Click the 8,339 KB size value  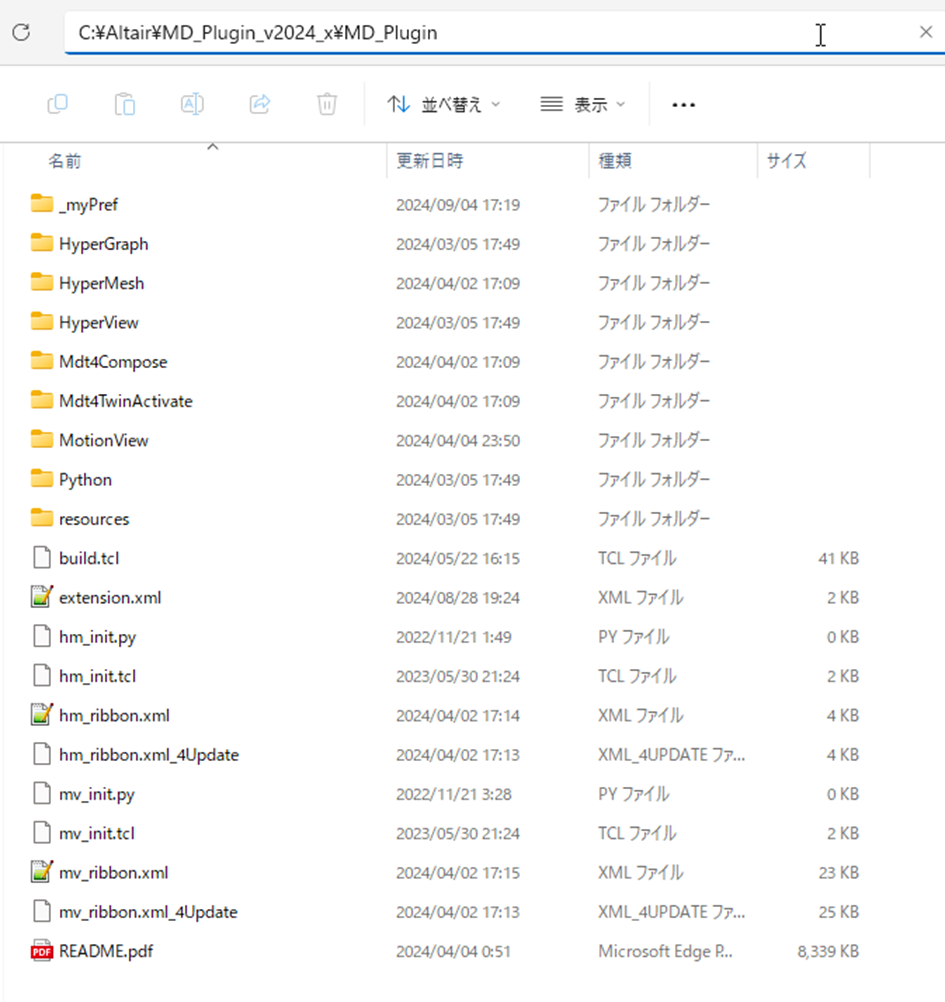tap(828, 952)
